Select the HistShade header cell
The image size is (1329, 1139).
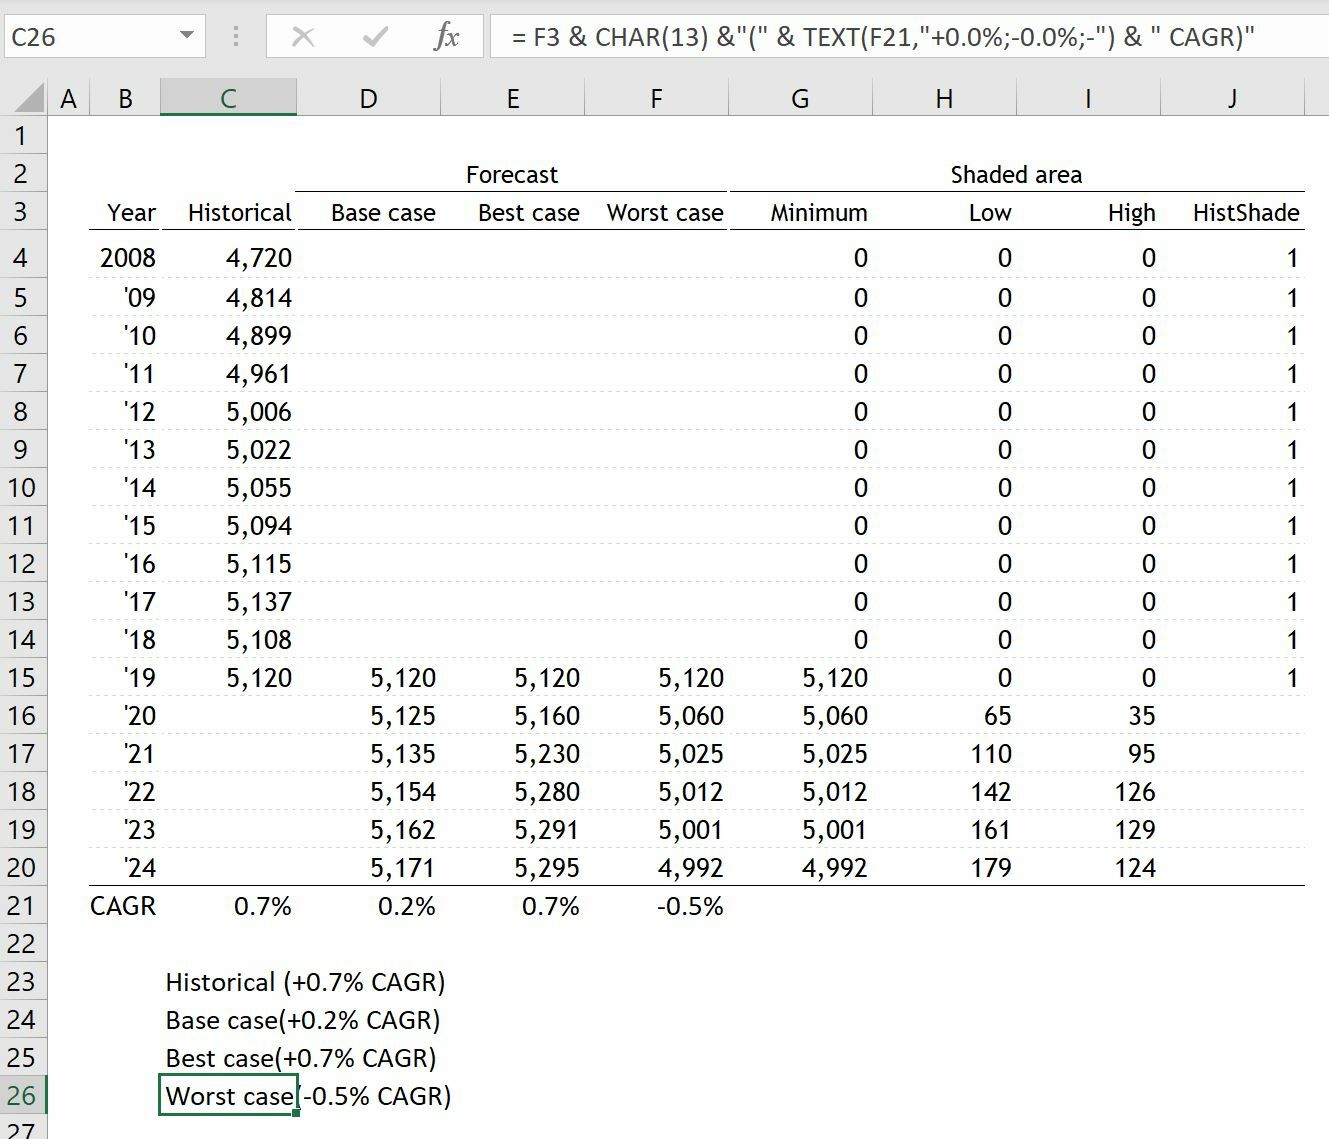(1246, 212)
